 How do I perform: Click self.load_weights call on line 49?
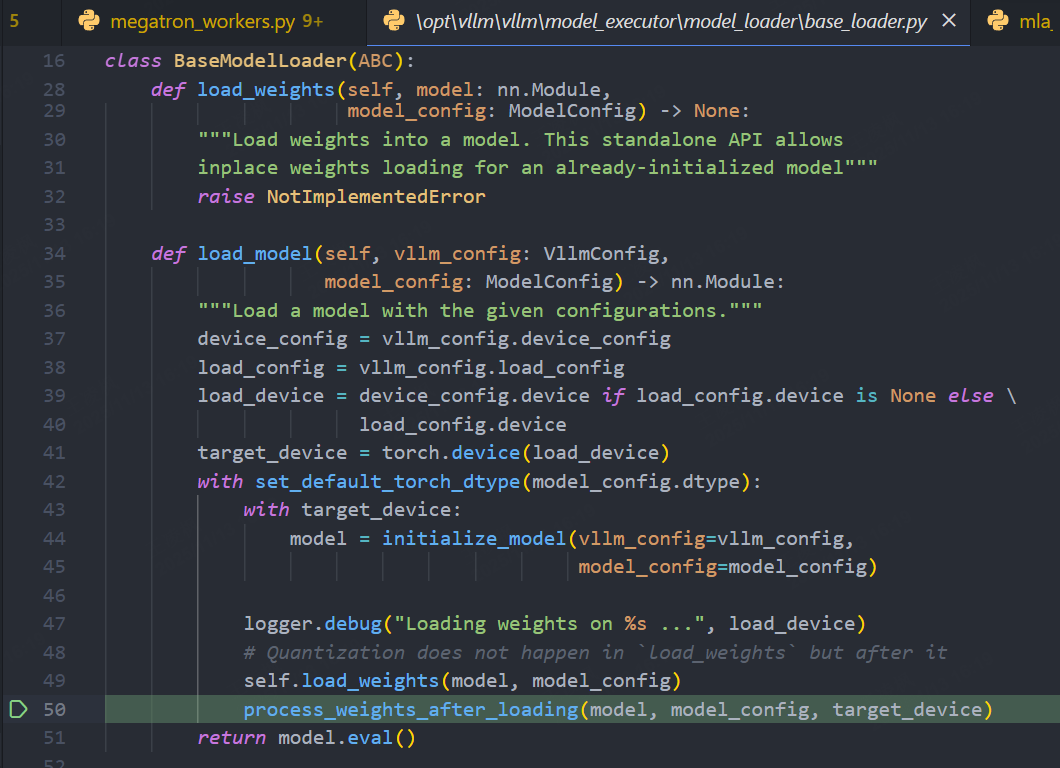tap(341, 681)
